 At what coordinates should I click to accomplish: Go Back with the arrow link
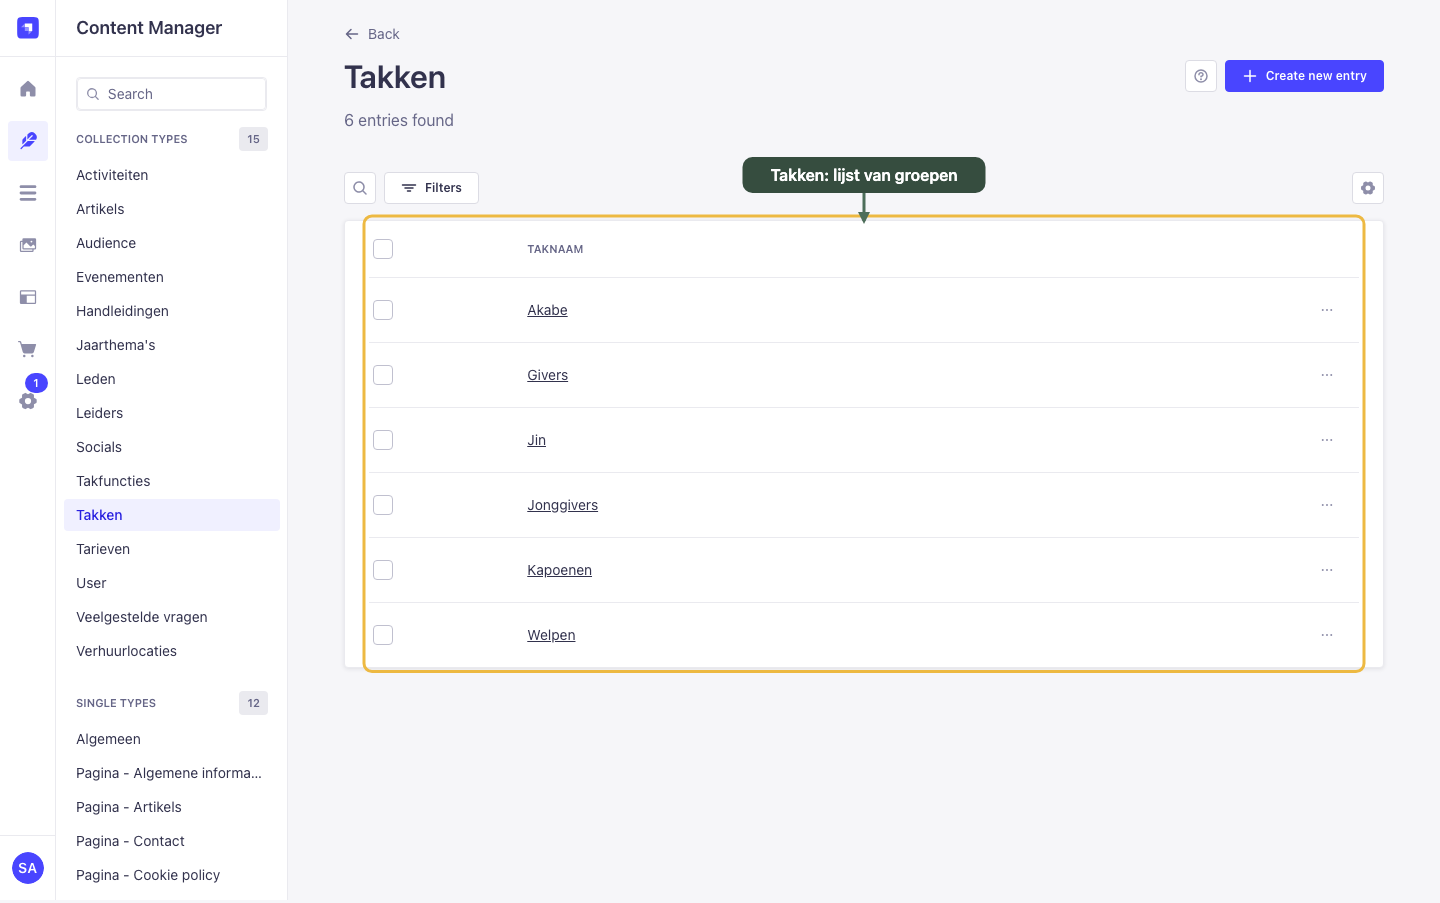pyautogui.click(x=372, y=34)
